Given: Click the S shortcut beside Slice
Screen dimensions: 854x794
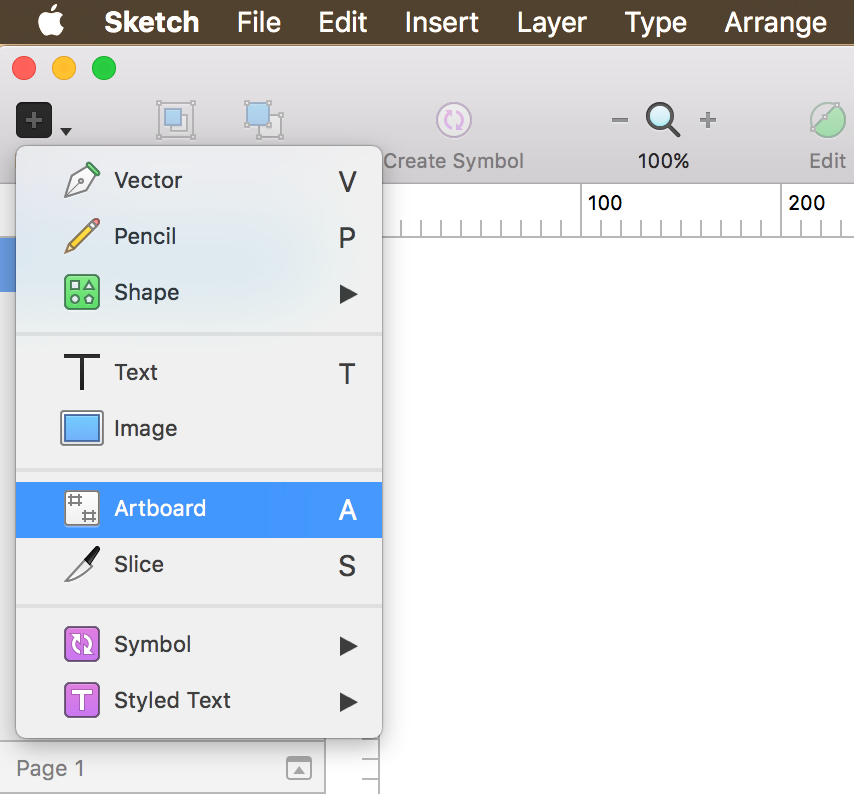Looking at the screenshot, I should point(347,566).
